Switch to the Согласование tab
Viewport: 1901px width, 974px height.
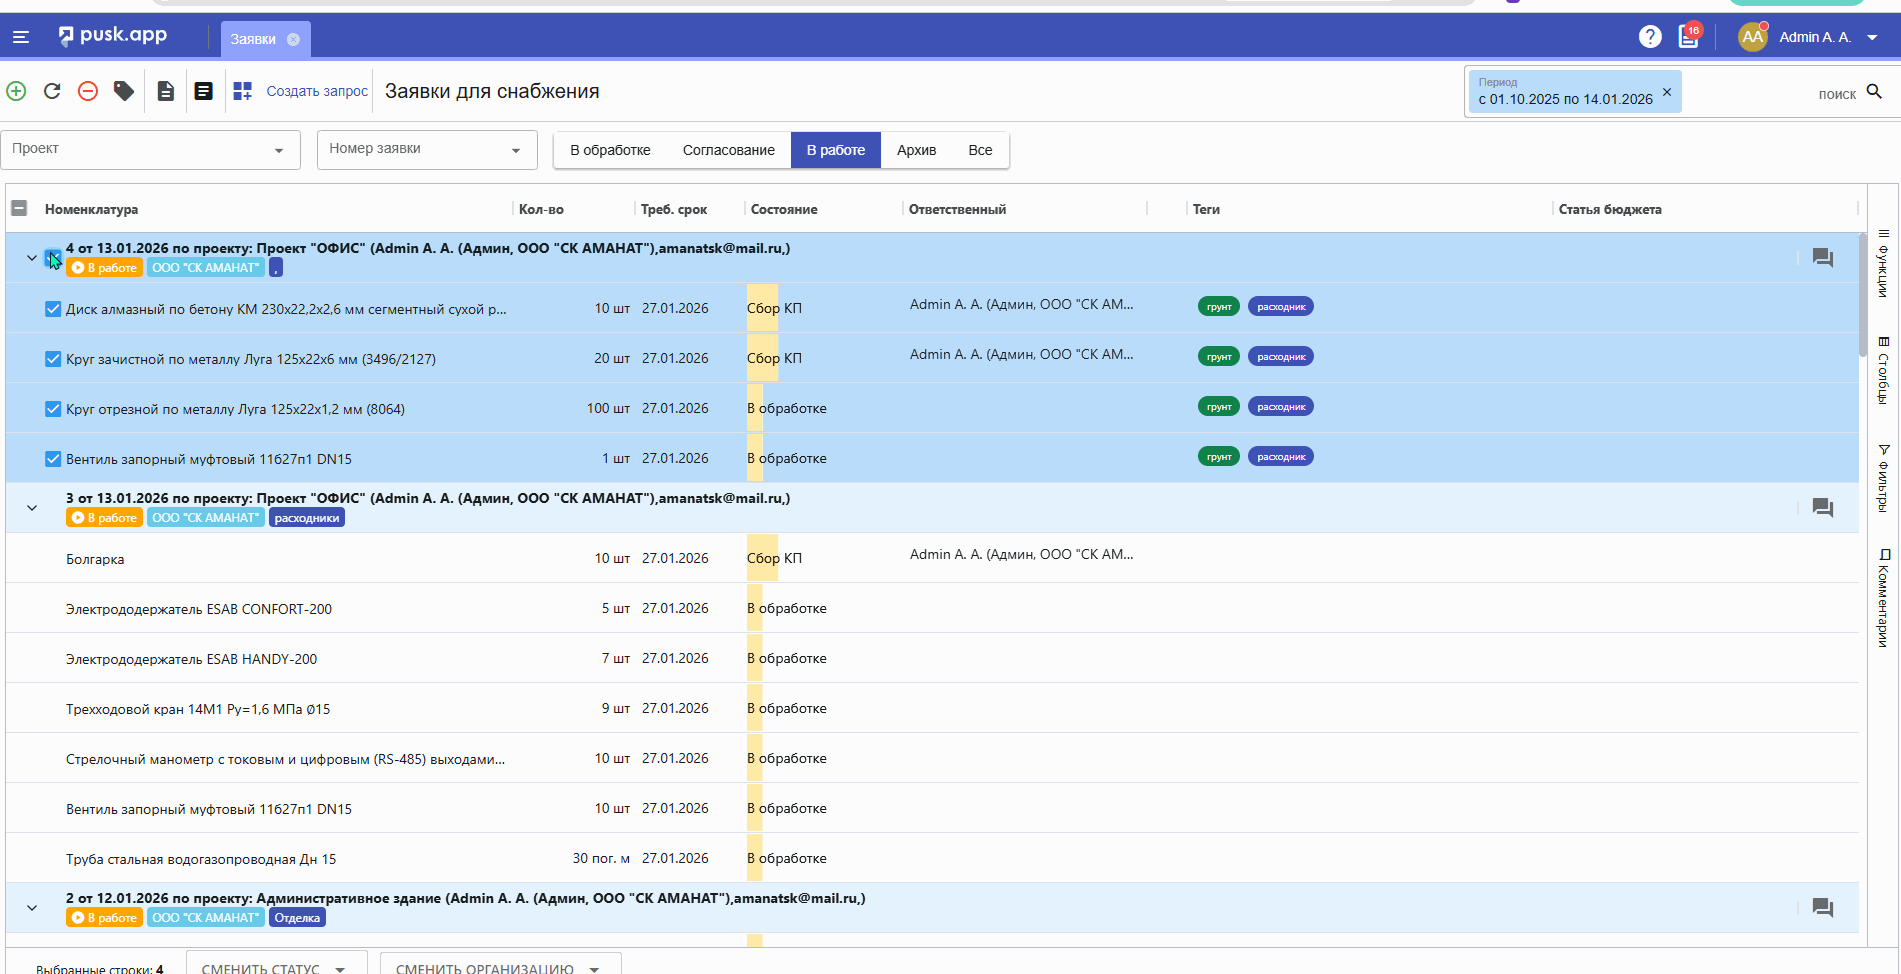[728, 150]
